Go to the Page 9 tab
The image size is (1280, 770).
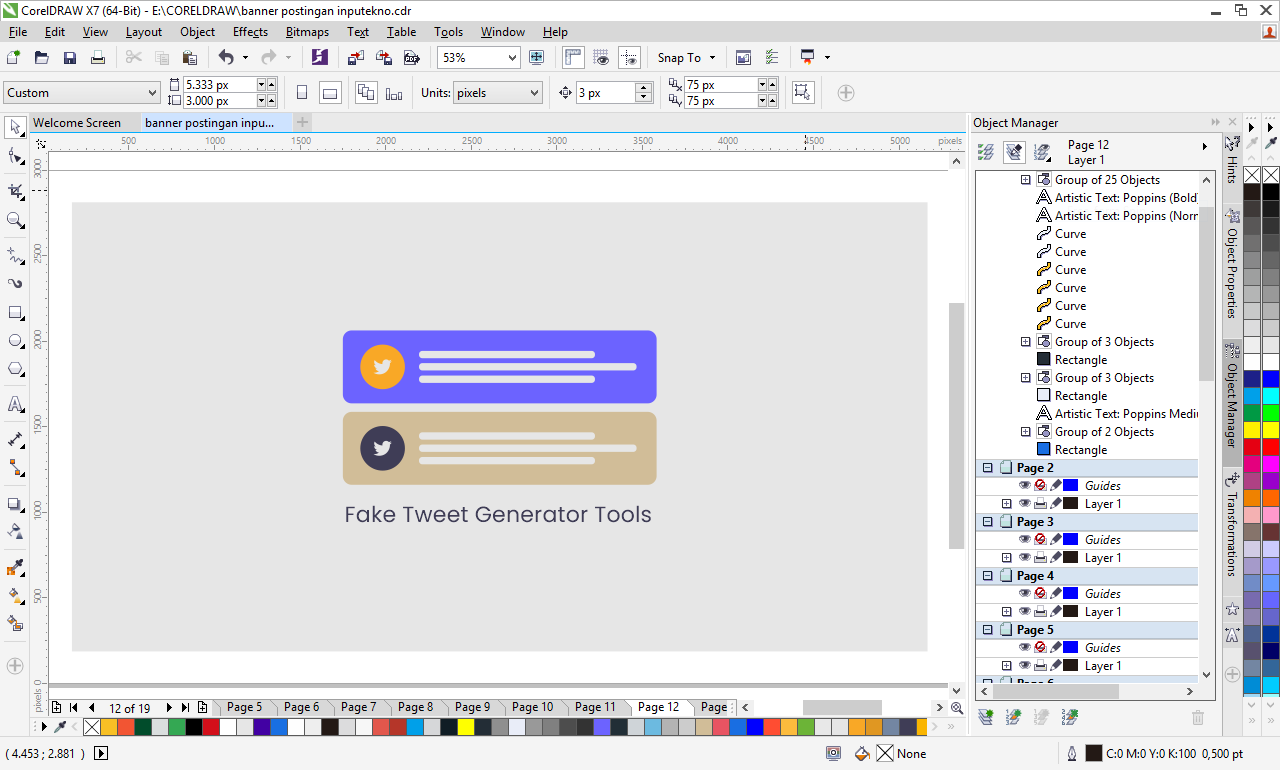(x=473, y=707)
